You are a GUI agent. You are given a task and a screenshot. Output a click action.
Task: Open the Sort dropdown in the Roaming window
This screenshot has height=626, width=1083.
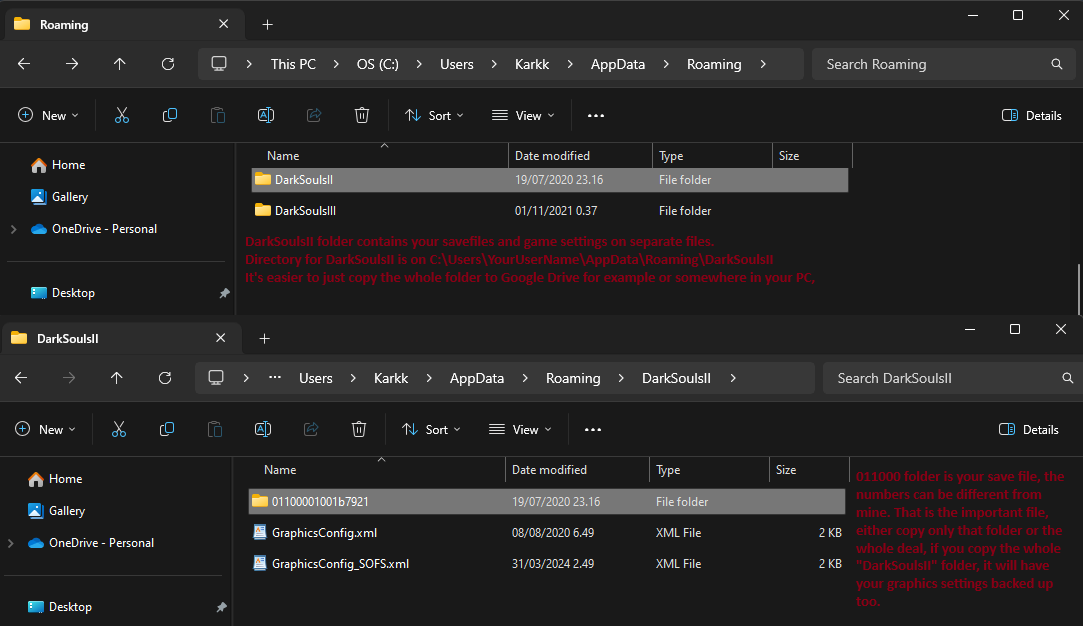(434, 115)
